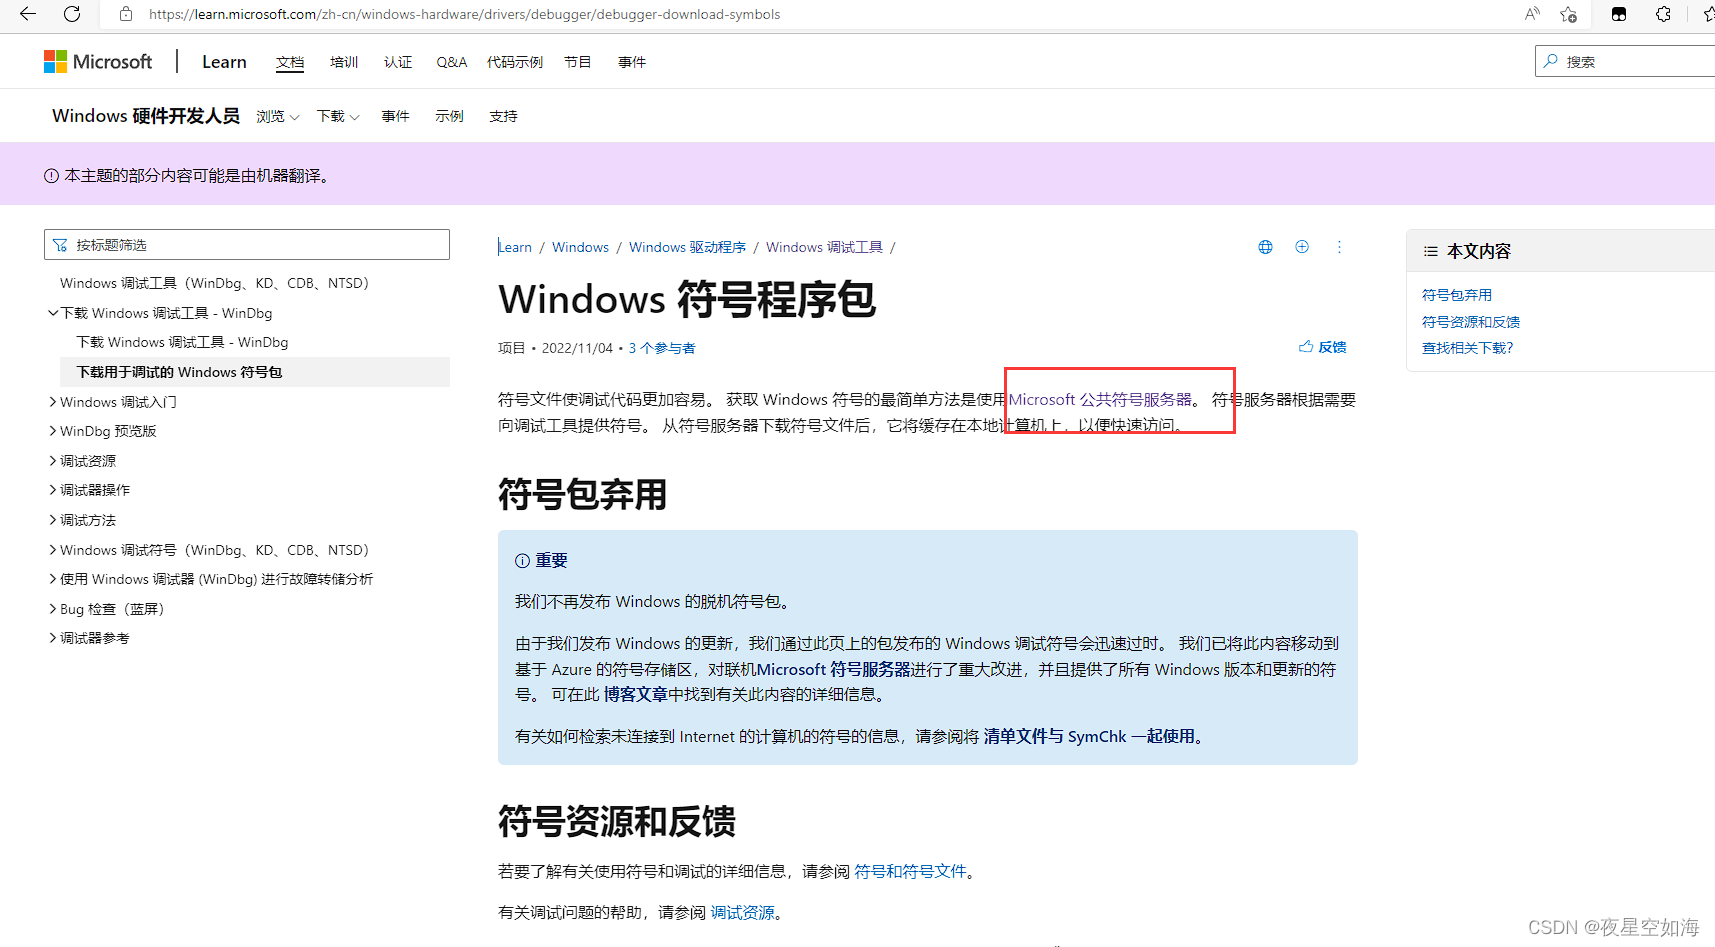Click the 本文内容 list icon

click(1429, 251)
